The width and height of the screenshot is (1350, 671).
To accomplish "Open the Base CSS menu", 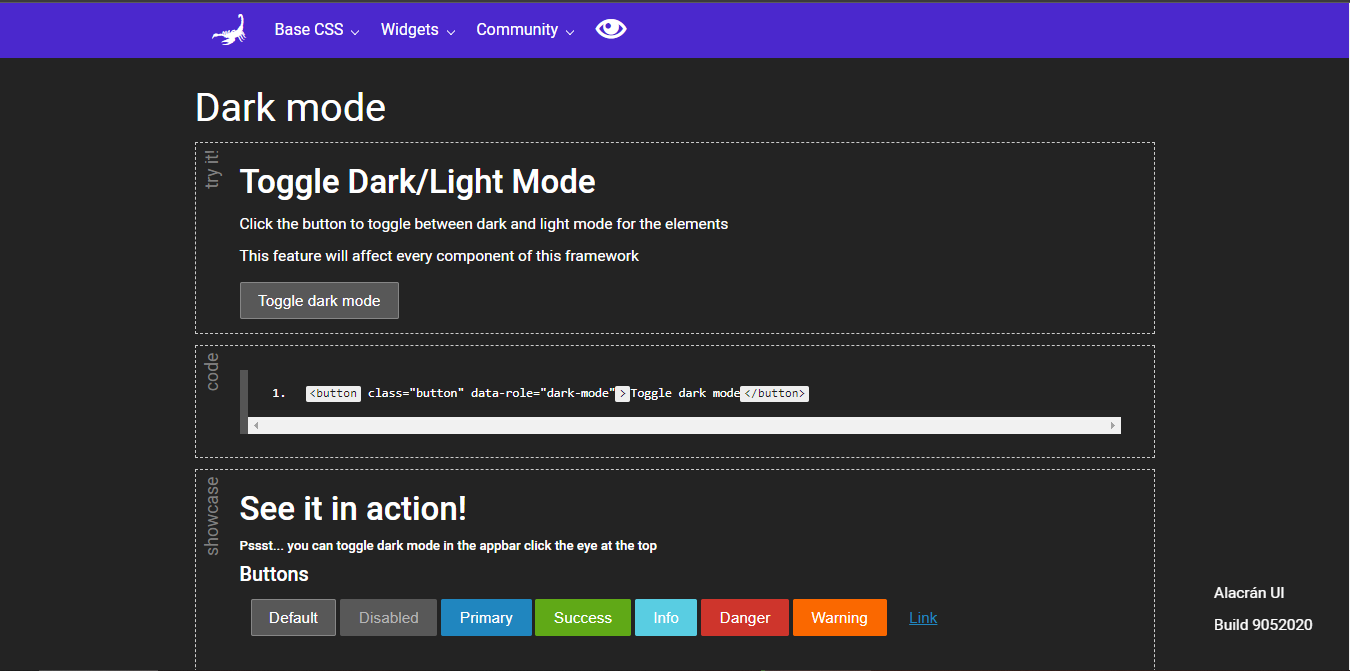I will tap(316, 30).
